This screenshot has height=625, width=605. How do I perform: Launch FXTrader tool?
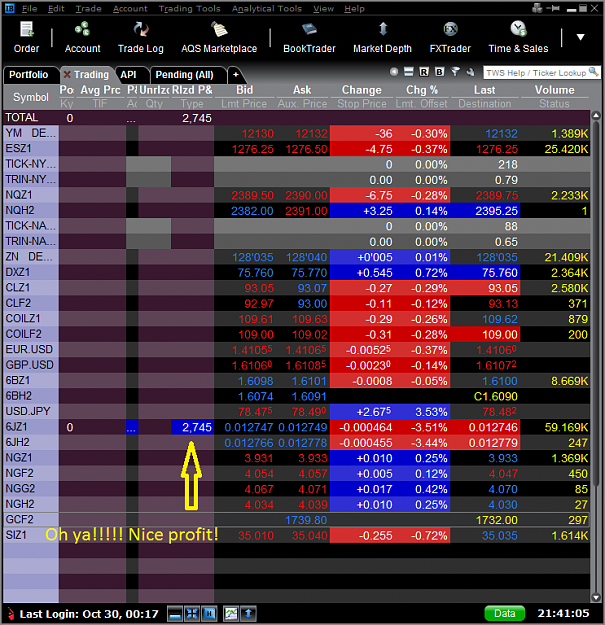(x=450, y=37)
